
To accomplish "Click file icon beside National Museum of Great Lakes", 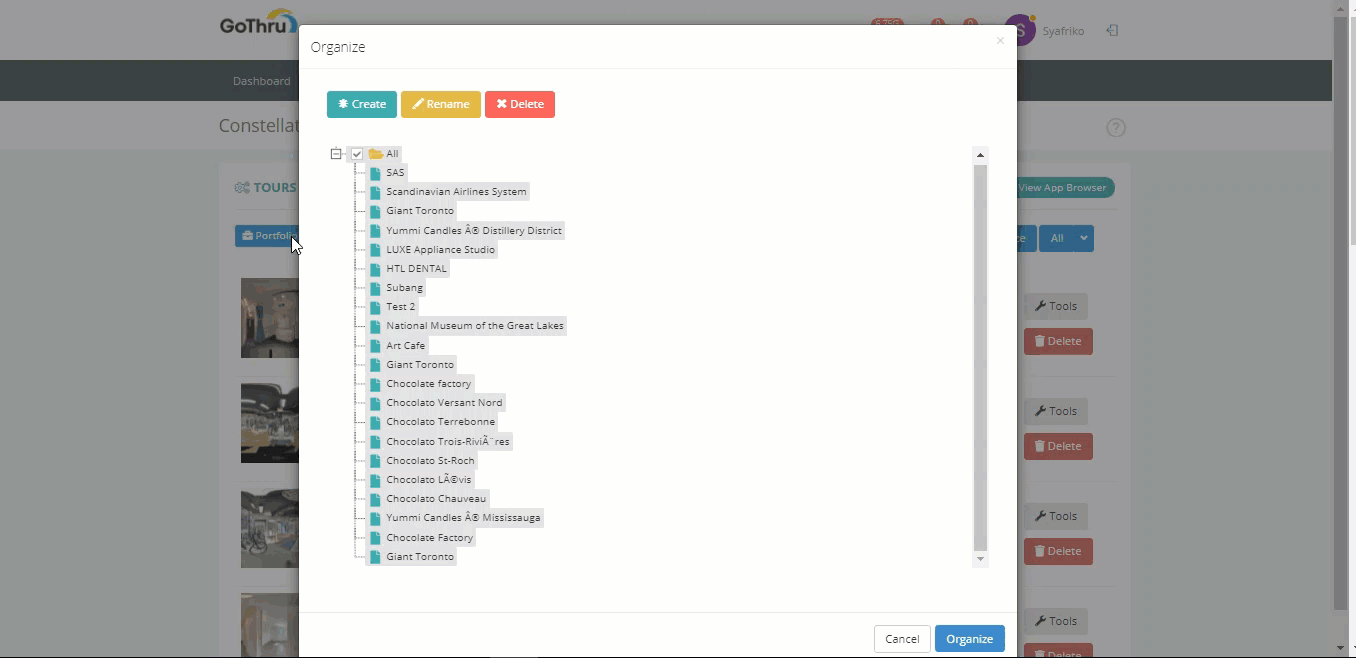I will click(x=375, y=326).
